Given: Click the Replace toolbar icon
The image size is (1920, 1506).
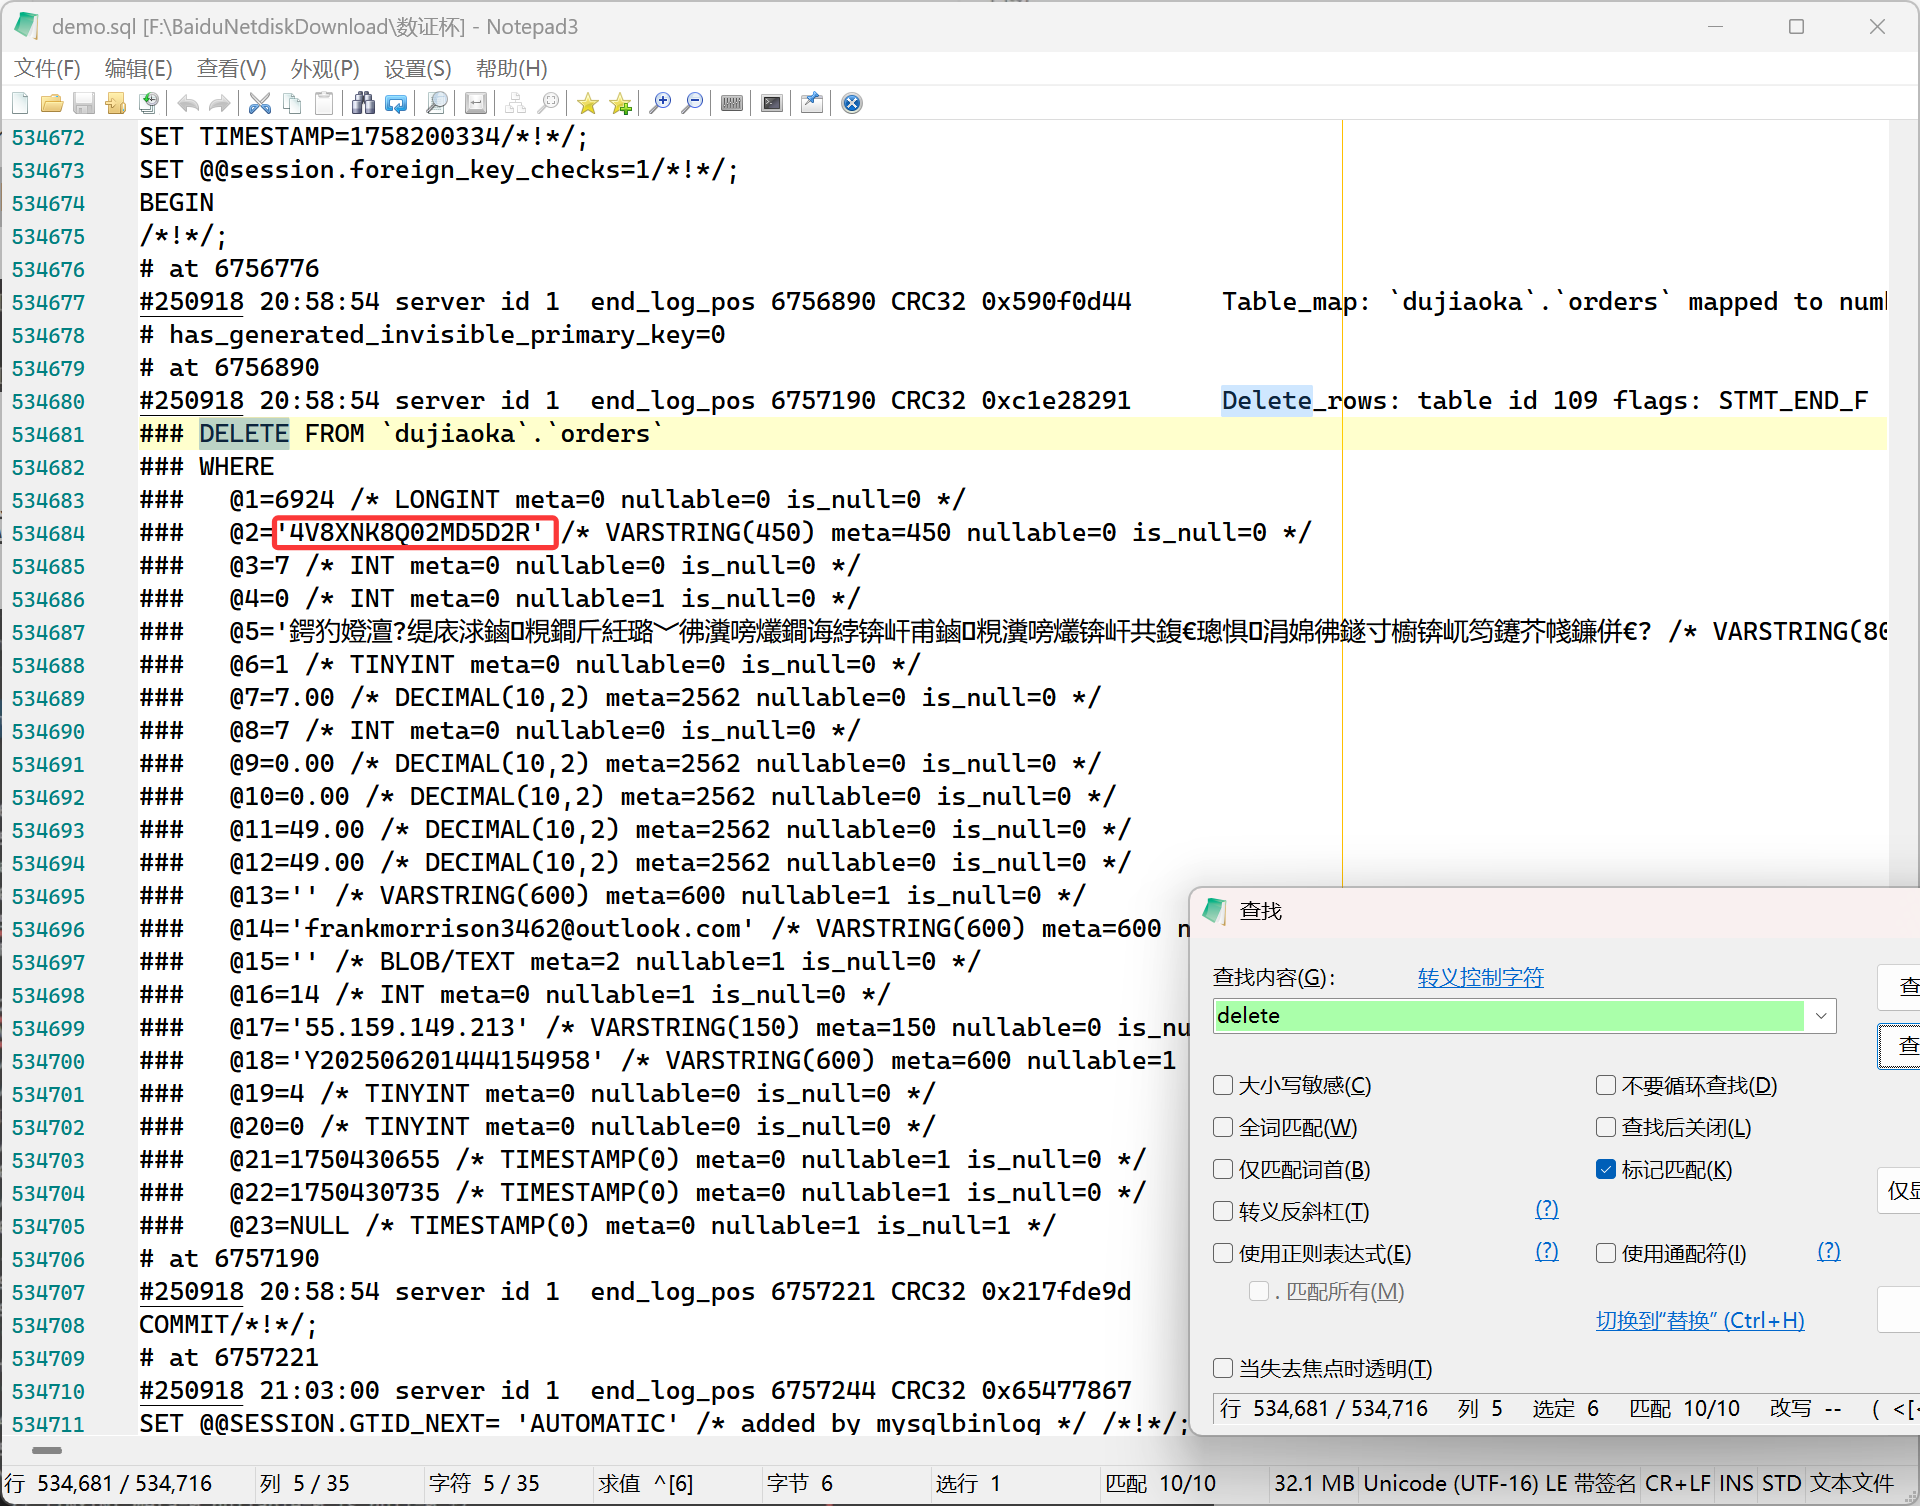Looking at the screenshot, I should (x=397, y=103).
